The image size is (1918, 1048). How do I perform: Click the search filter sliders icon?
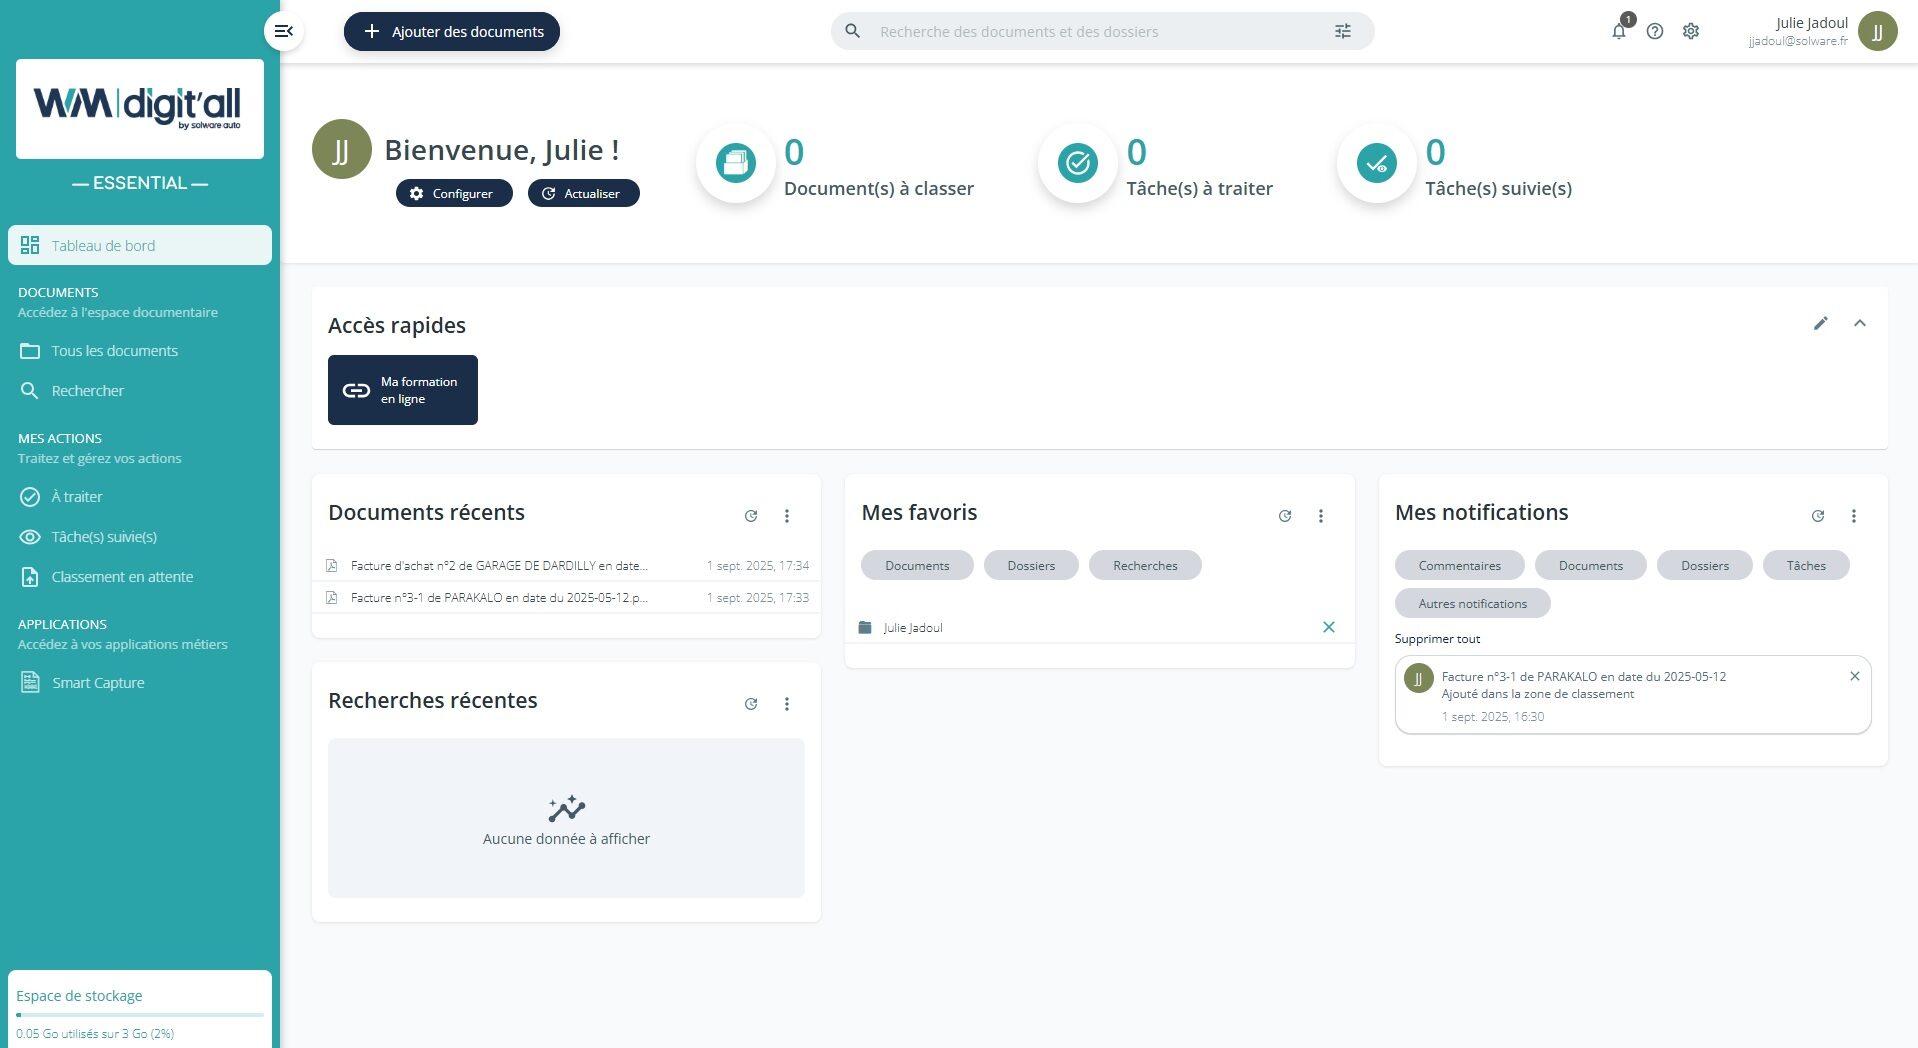point(1343,32)
